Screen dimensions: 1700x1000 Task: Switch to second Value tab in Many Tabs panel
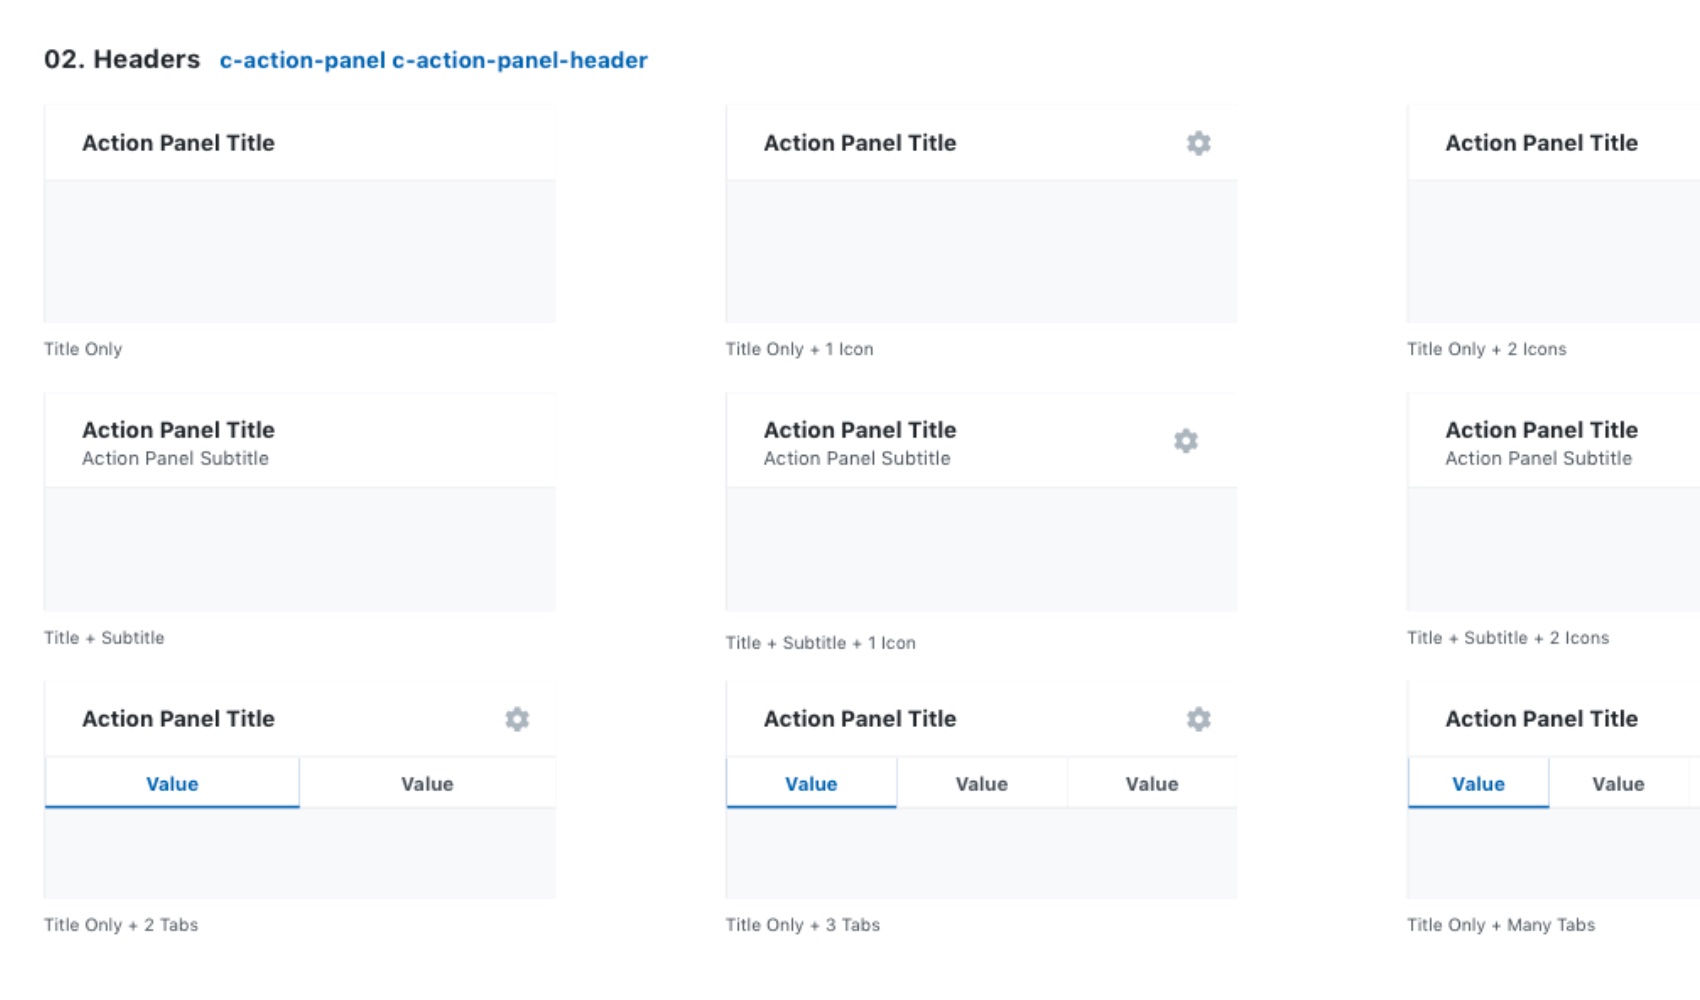1618,784
